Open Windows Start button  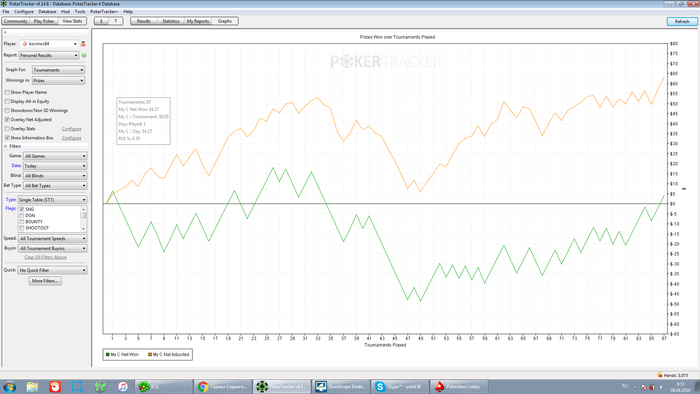point(10,386)
